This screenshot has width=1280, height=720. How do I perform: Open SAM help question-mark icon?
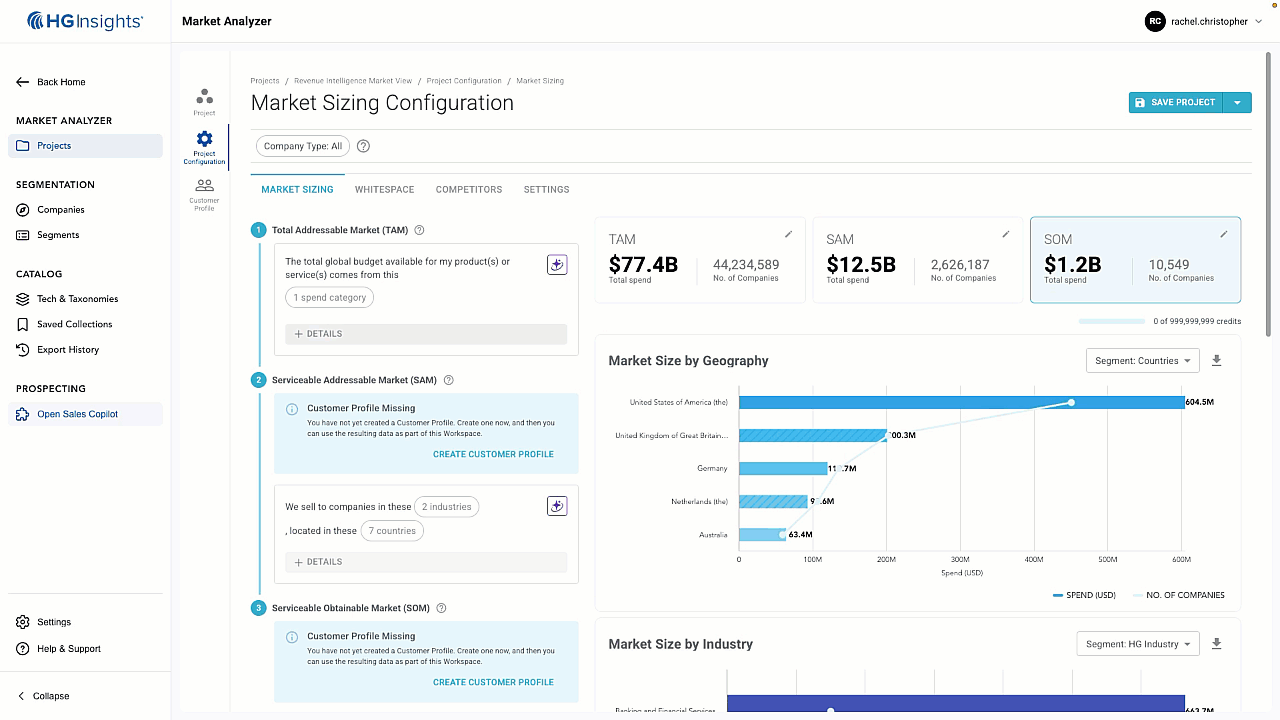click(x=448, y=380)
